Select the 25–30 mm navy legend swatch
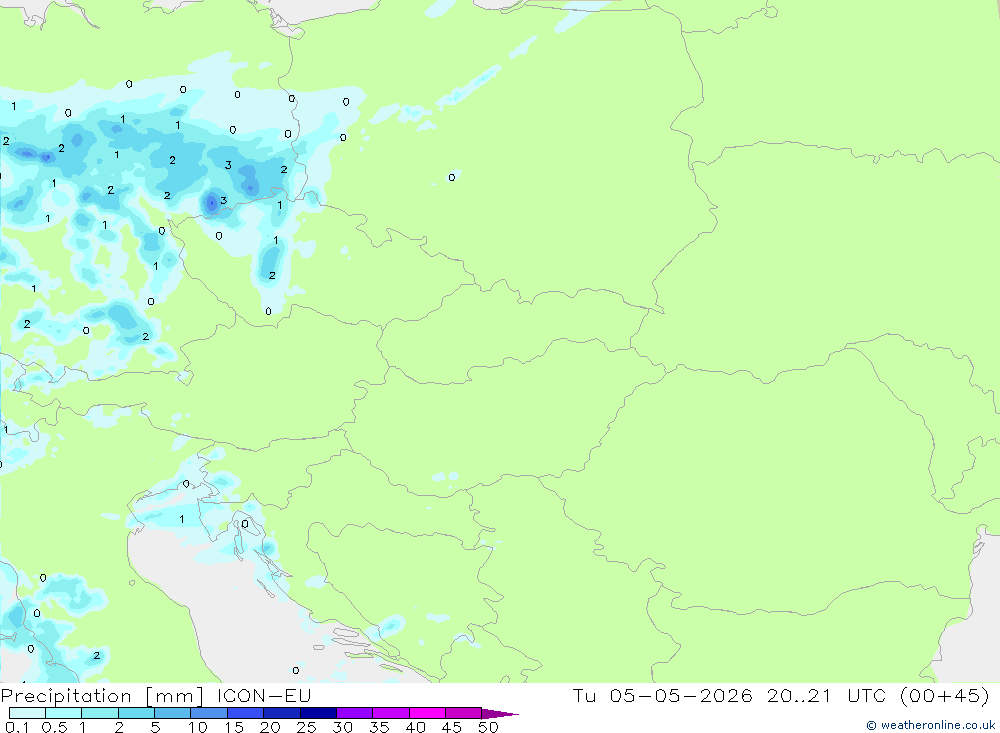This screenshot has height=733, width=1000. (318, 713)
